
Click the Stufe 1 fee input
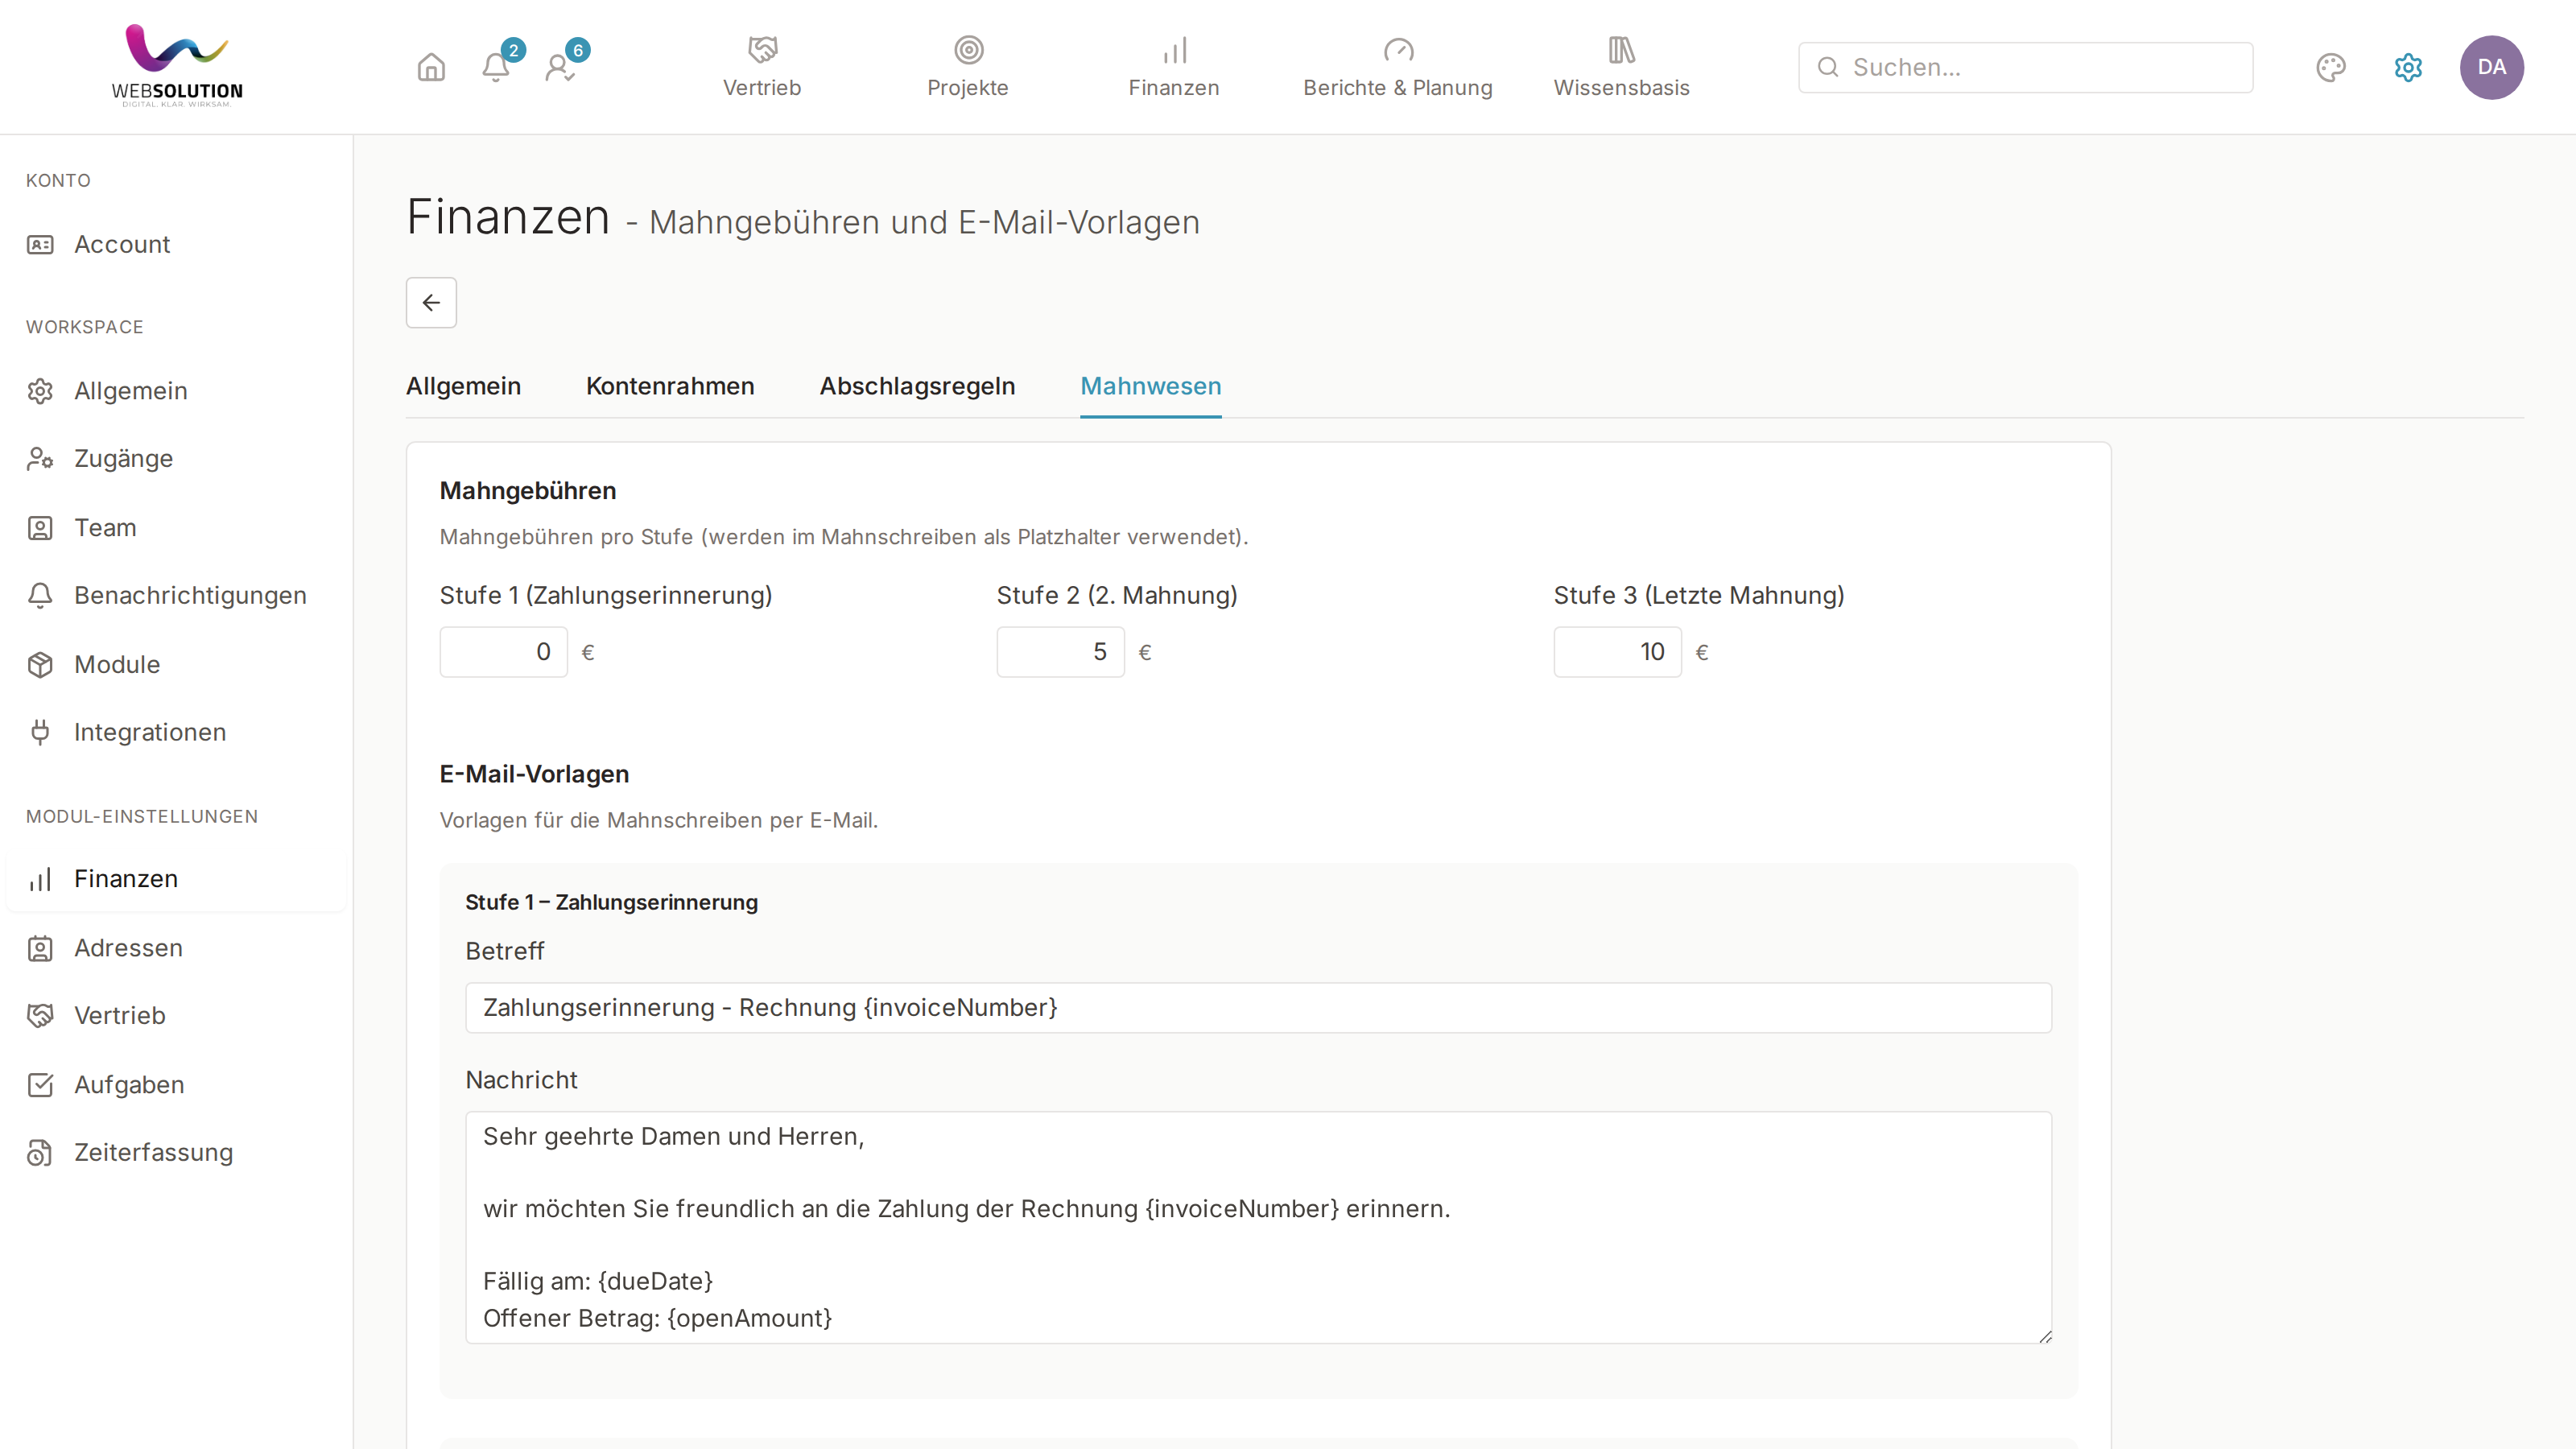503,652
